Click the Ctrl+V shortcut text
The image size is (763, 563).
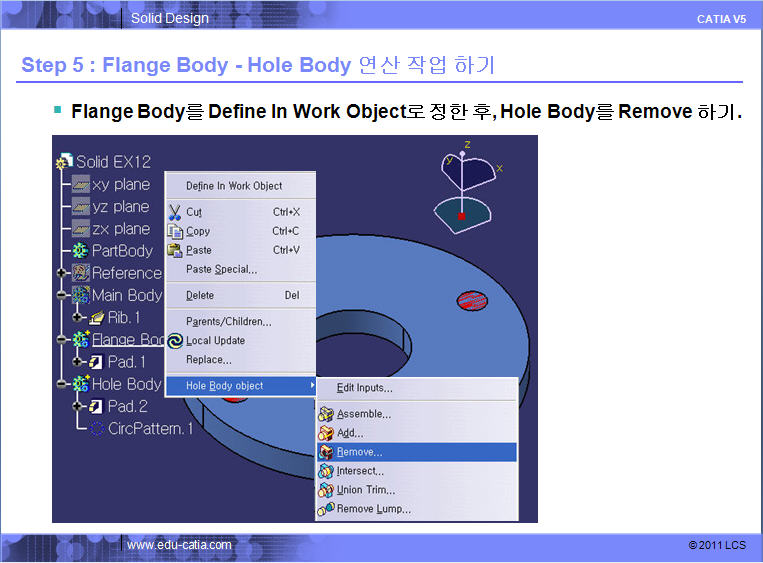tap(286, 250)
